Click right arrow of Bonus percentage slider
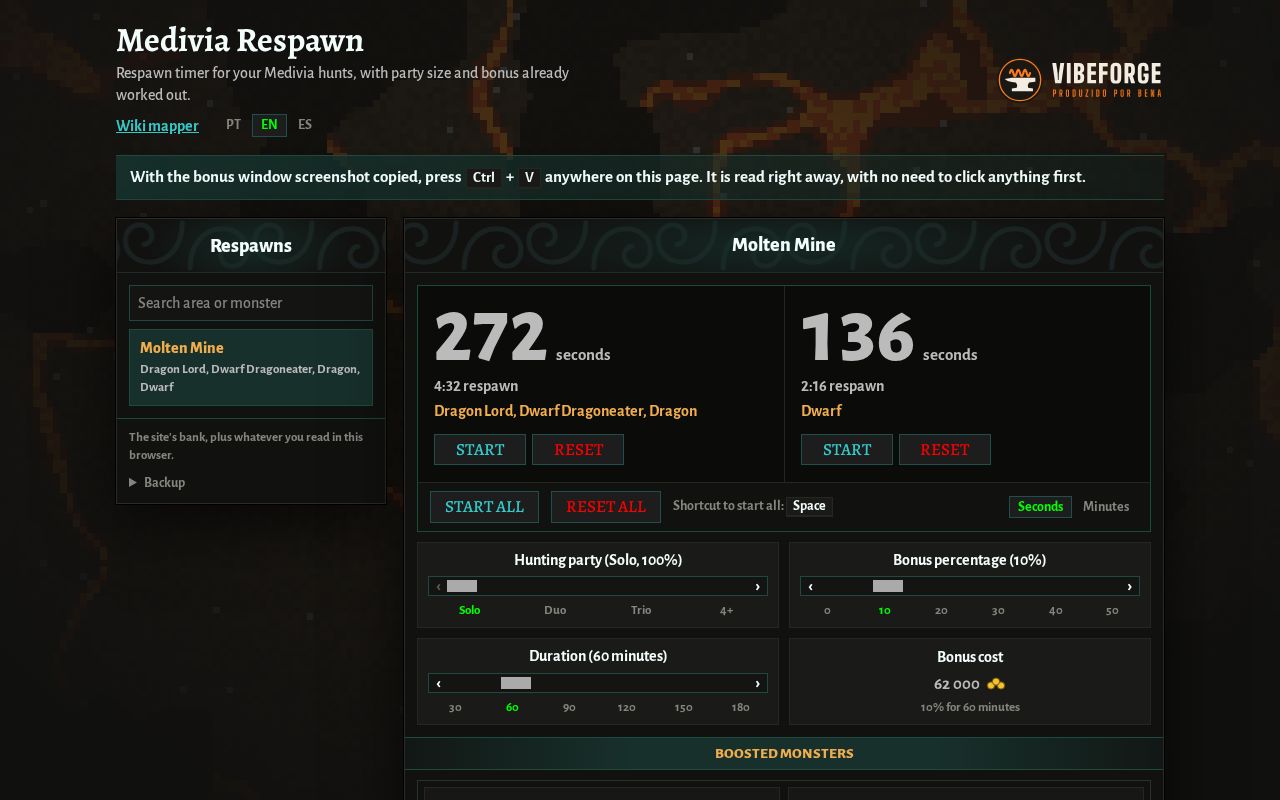The height and width of the screenshot is (800, 1280). [x=1130, y=586]
